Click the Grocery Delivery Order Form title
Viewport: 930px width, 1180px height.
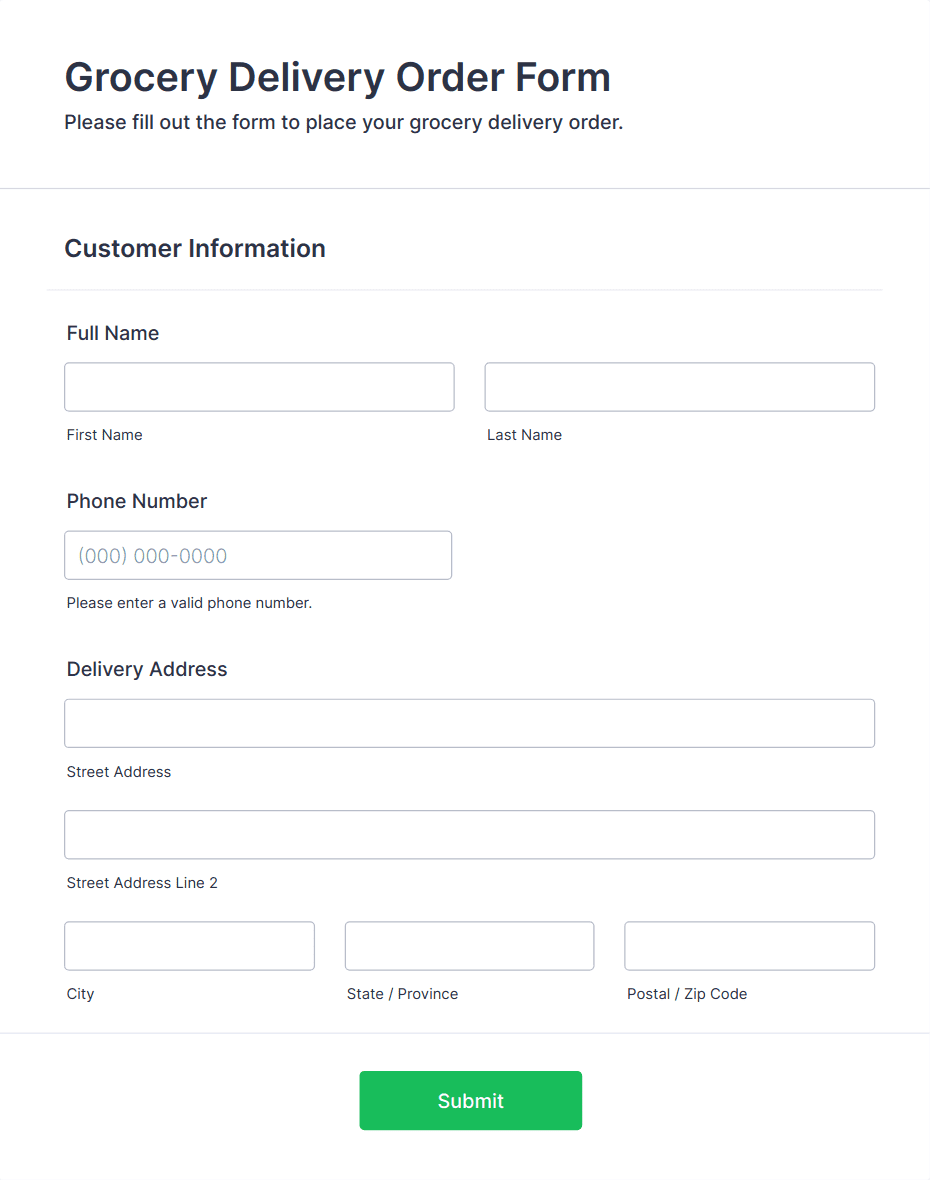[x=337, y=77]
